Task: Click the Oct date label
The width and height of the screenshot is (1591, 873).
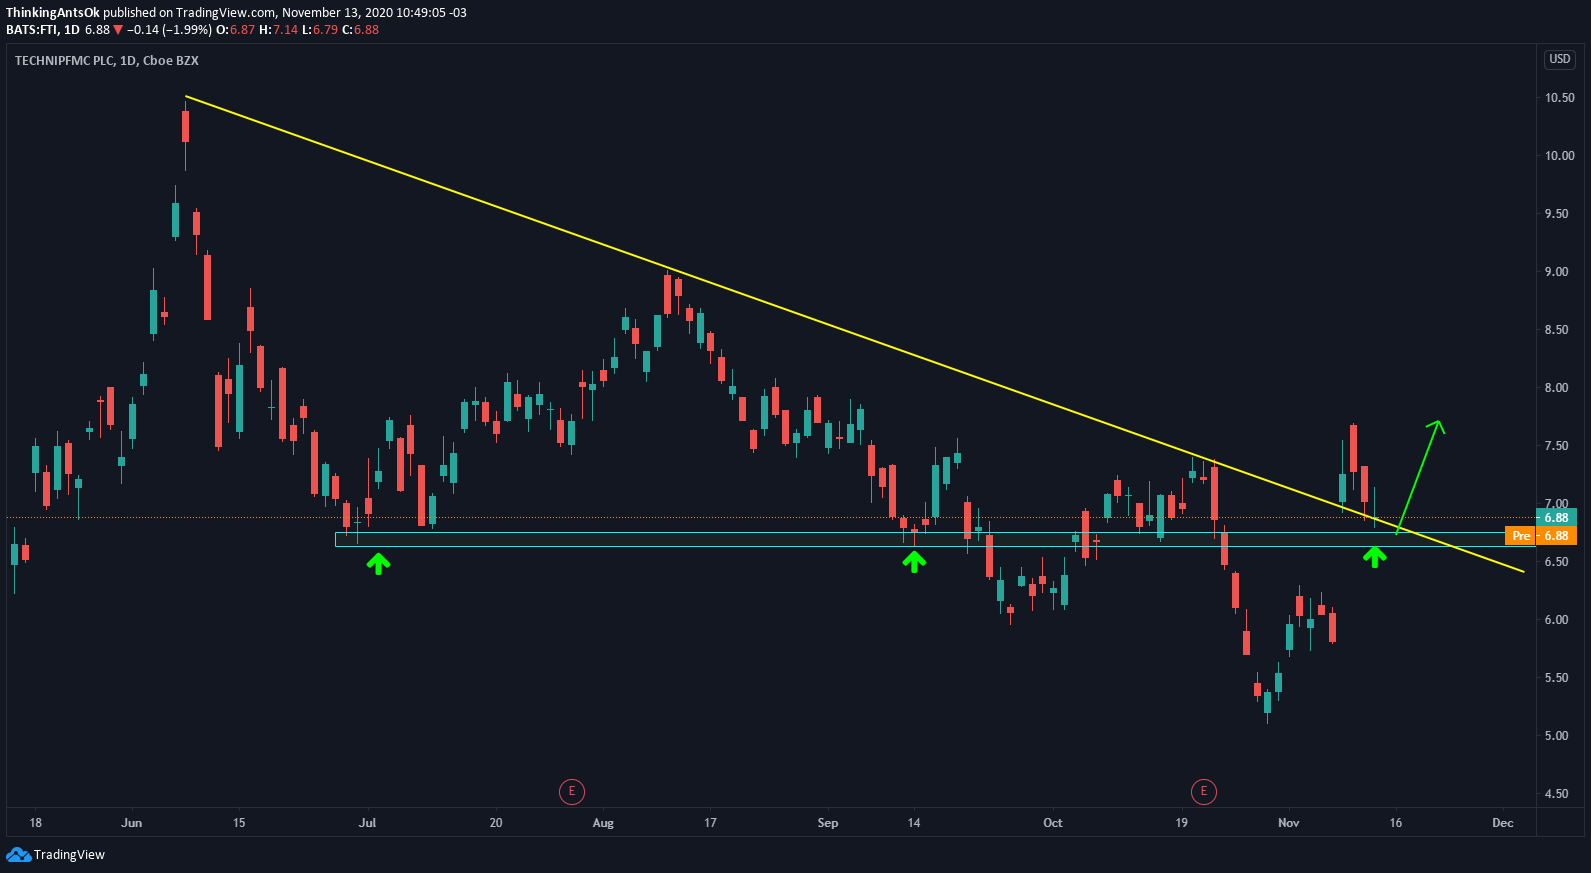Action: point(1053,823)
